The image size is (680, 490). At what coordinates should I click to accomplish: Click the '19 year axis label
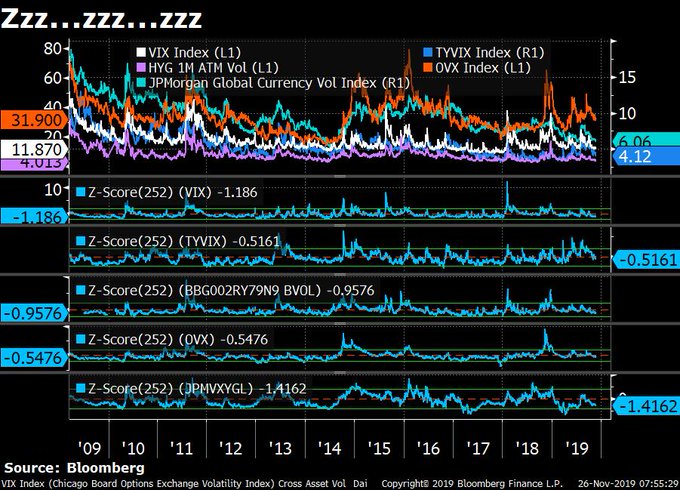pos(577,448)
